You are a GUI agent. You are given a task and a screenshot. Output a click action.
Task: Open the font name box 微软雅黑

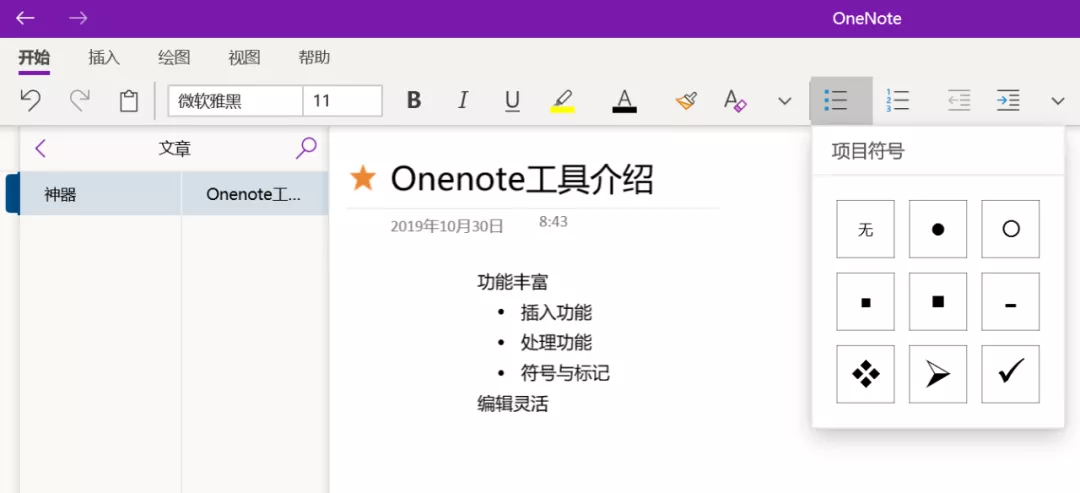pos(236,101)
